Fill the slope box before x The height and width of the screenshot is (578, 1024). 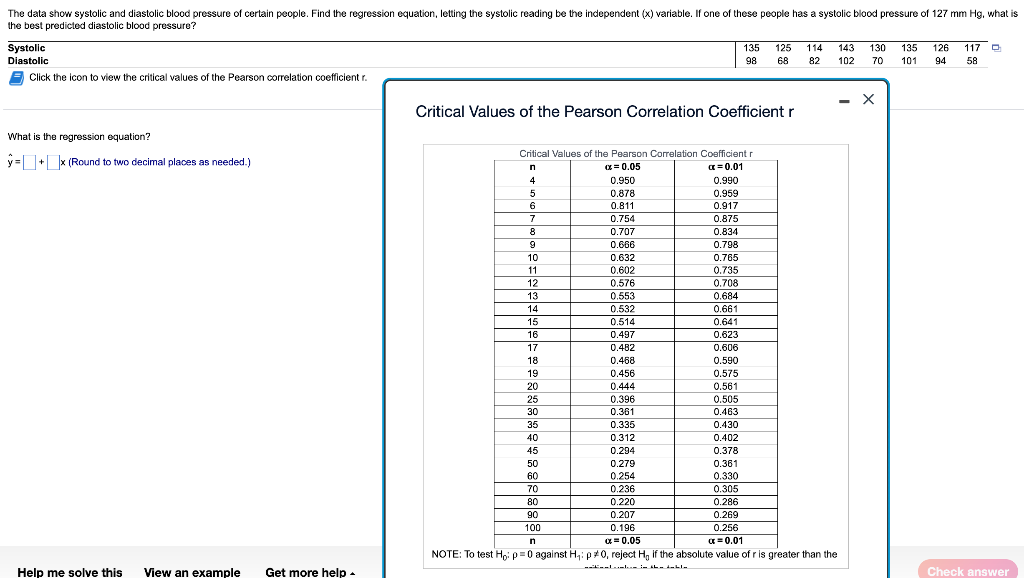coord(53,162)
